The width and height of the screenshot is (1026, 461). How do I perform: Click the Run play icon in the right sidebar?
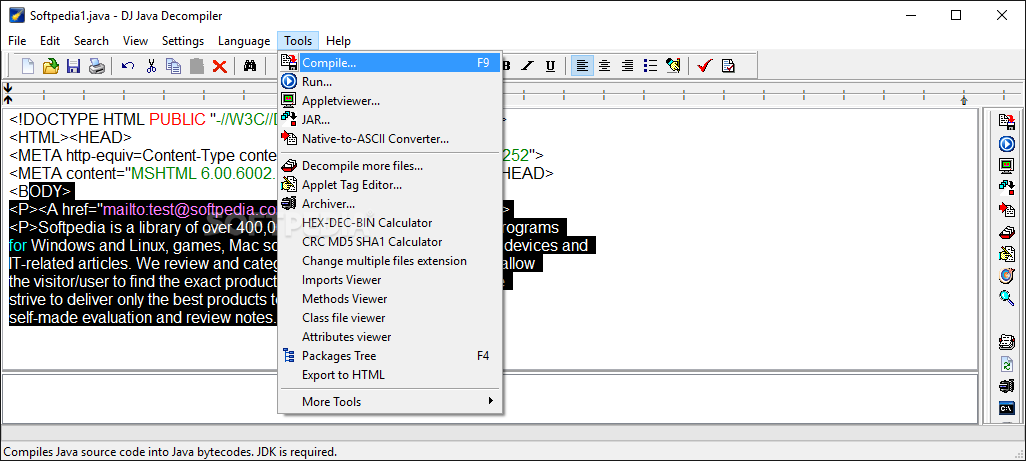click(x=1006, y=143)
